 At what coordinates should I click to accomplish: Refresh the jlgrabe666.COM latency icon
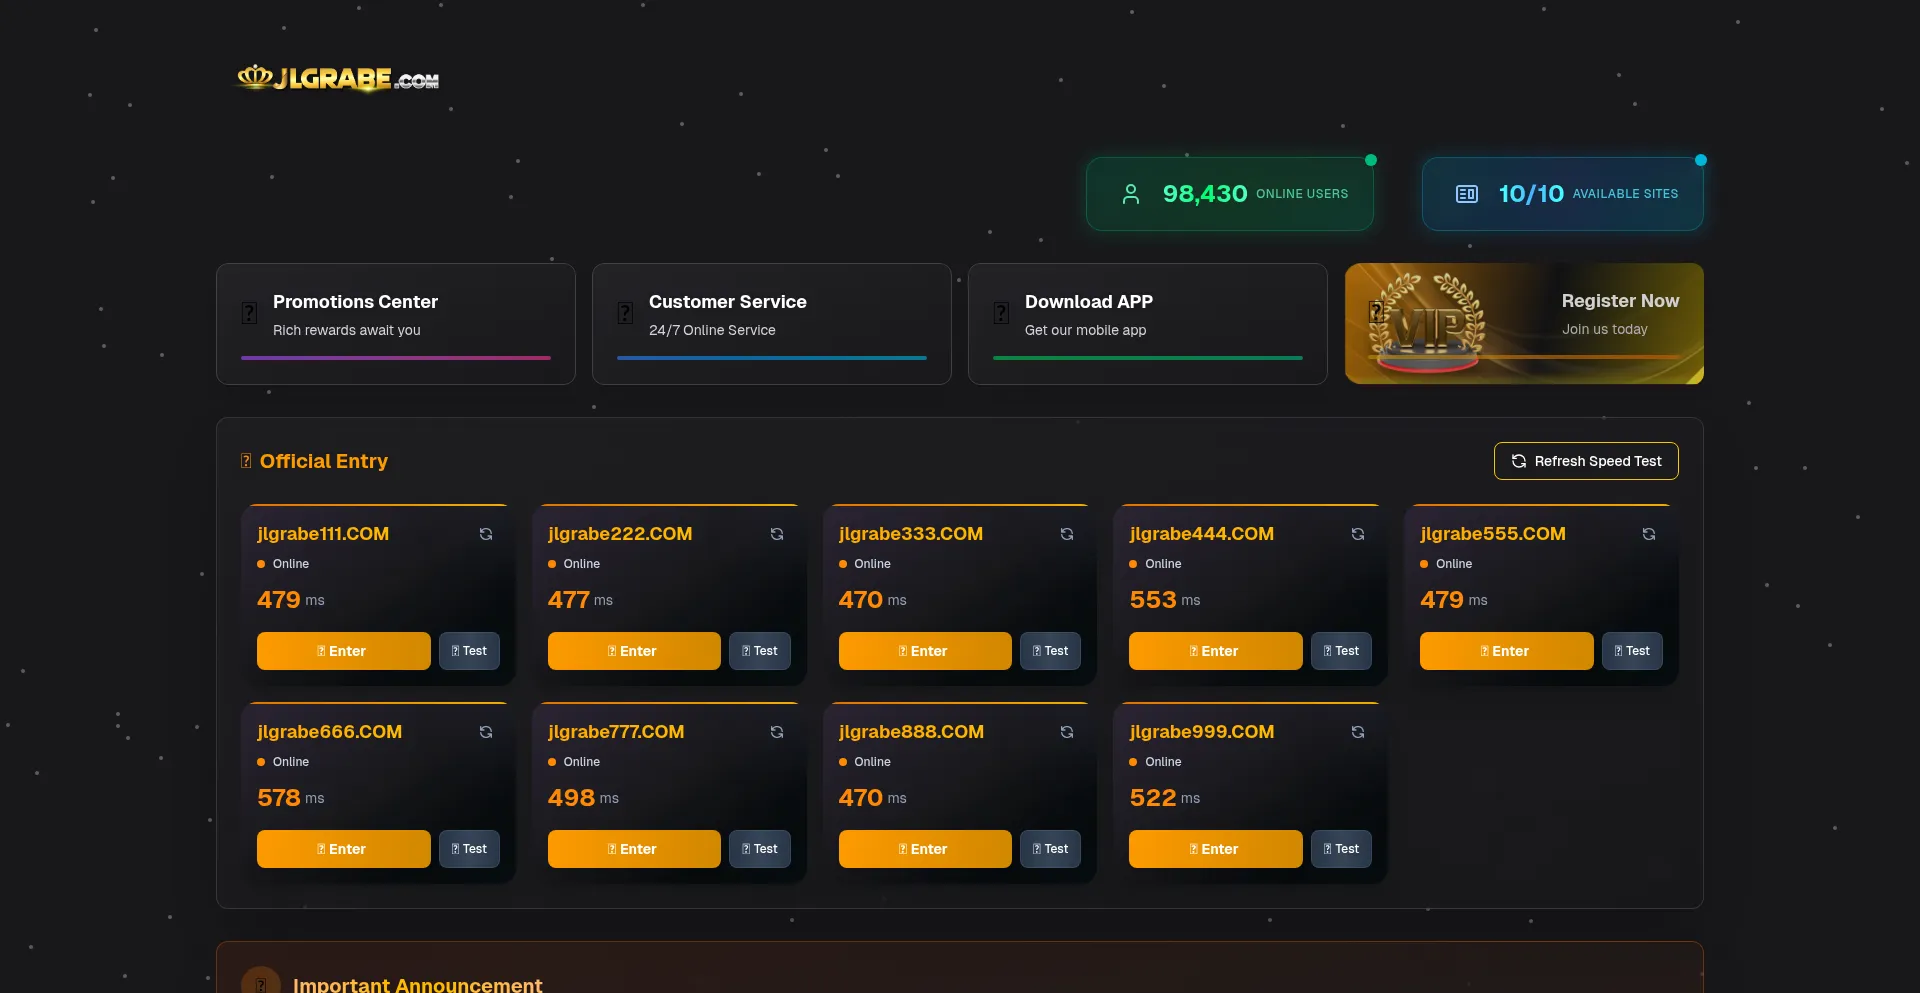(x=486, y=732)
